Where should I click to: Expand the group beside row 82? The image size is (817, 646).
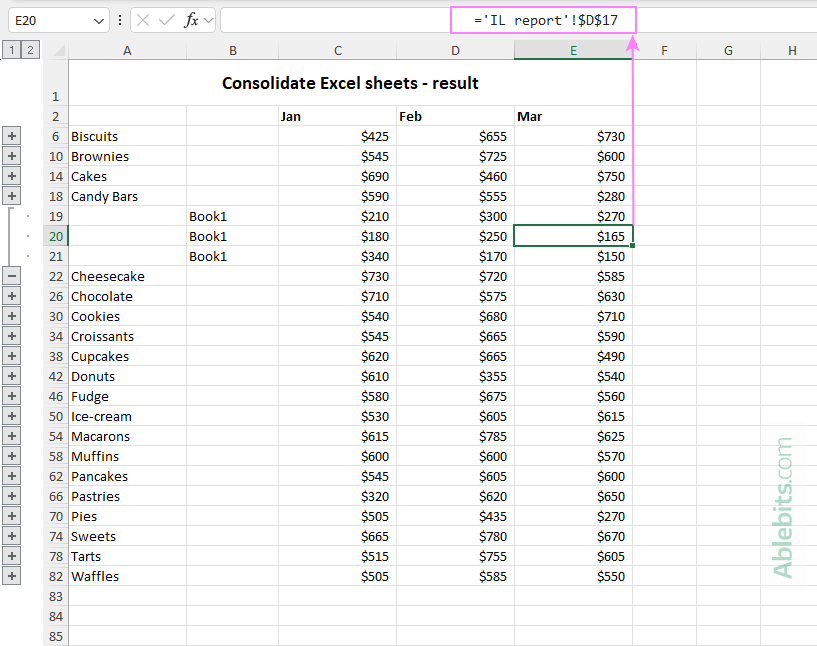click(x=11, y=576)
